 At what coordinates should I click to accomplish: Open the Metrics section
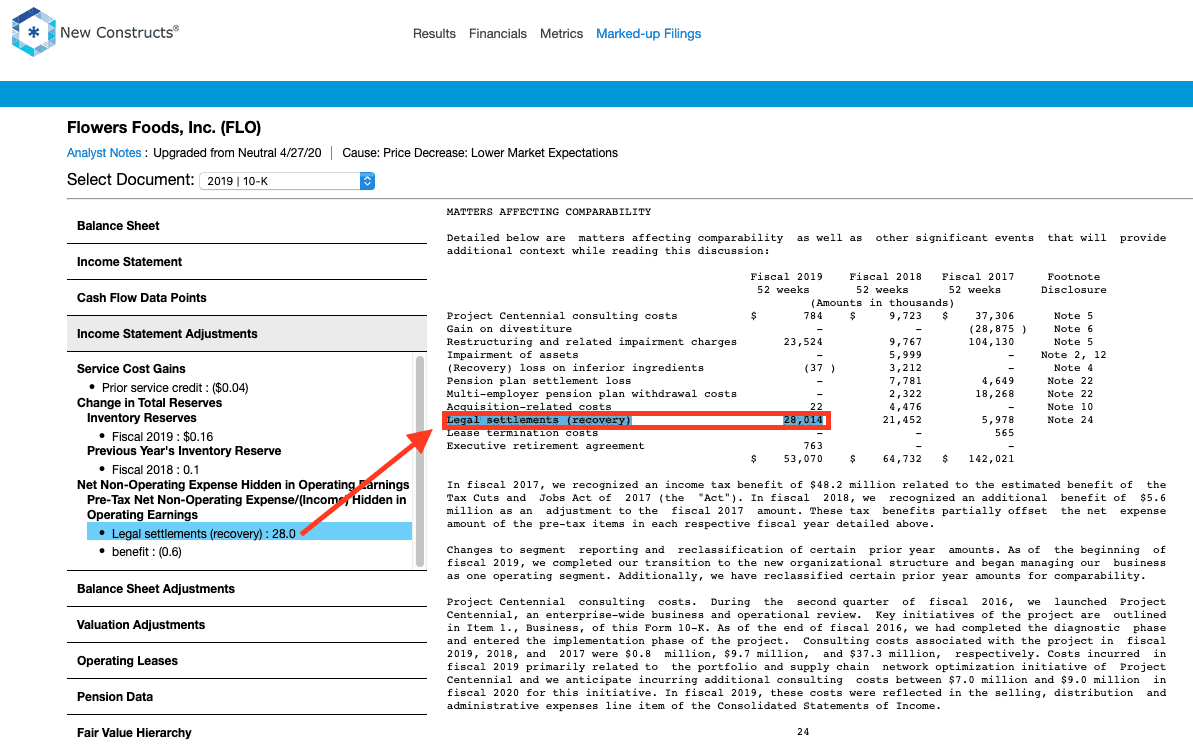click(x=562, y=33)
